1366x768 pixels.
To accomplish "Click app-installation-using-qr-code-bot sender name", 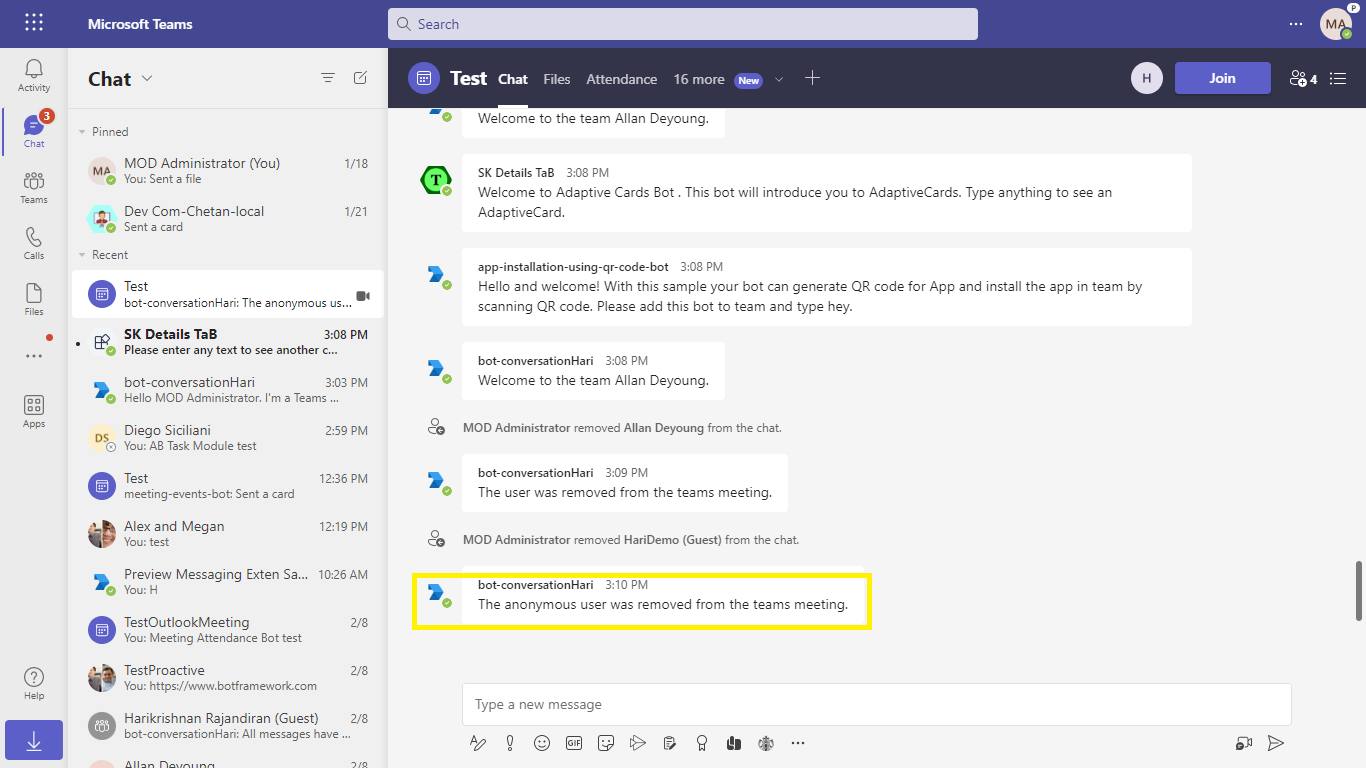I will coord(573,267).
